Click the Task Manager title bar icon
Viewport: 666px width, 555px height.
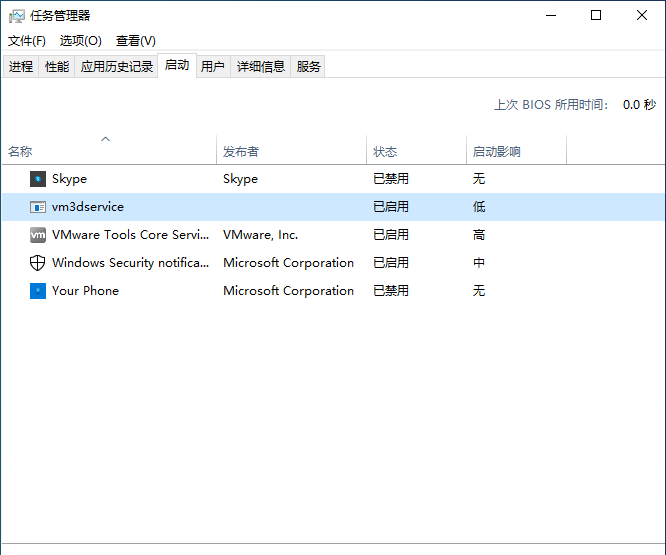[x=16, y=16]
